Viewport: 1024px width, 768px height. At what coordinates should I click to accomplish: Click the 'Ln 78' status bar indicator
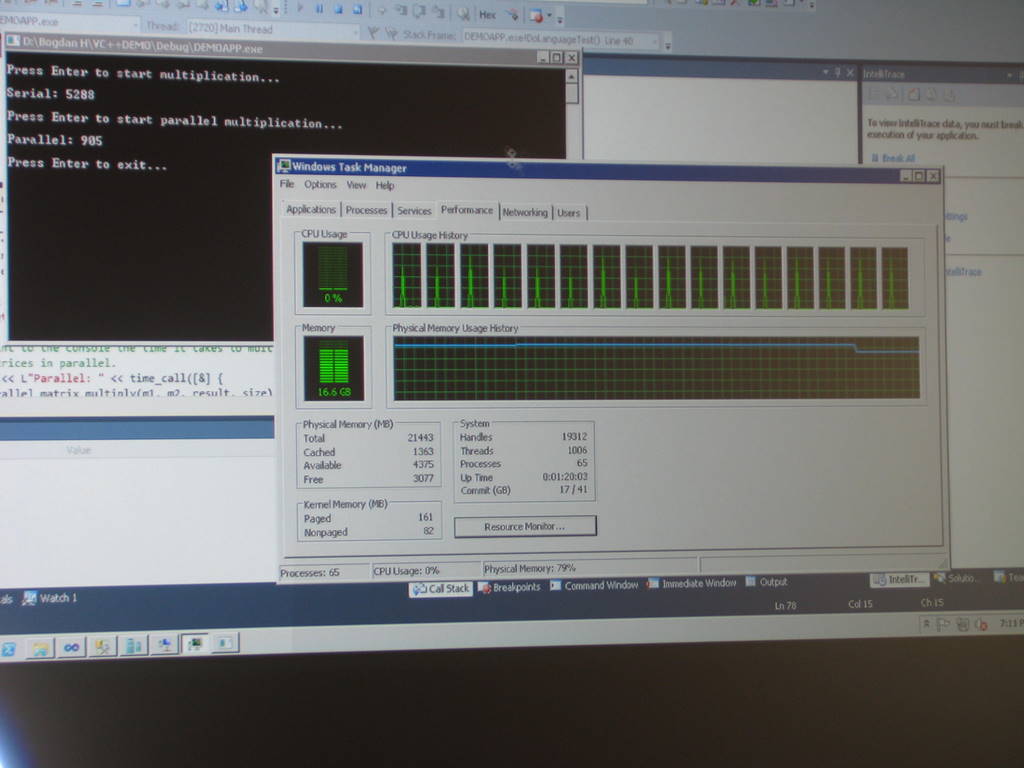click(x=786, y=605)
